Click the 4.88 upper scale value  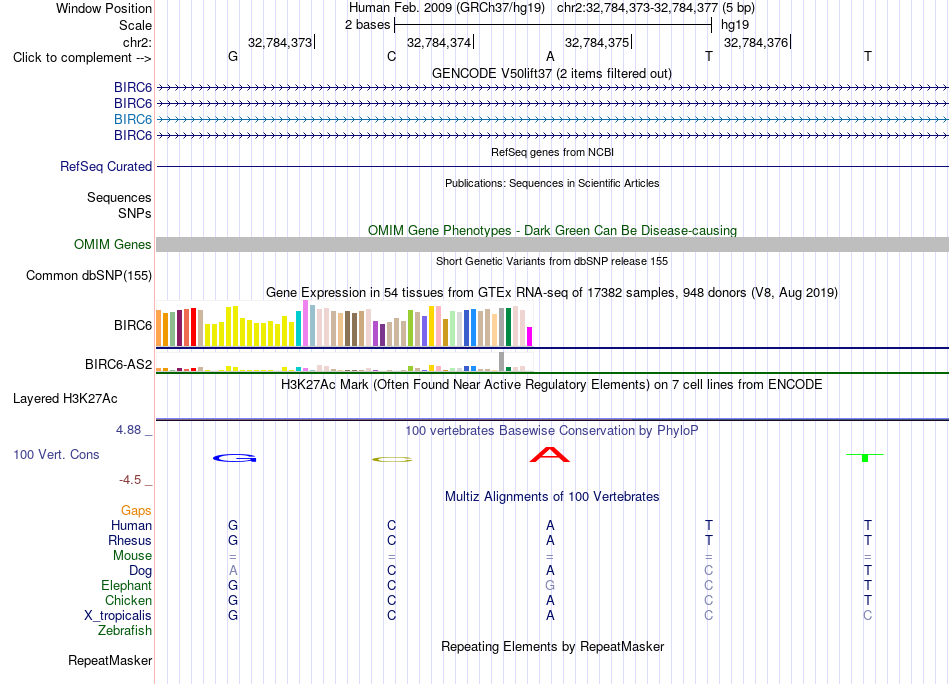pos(128,430)
